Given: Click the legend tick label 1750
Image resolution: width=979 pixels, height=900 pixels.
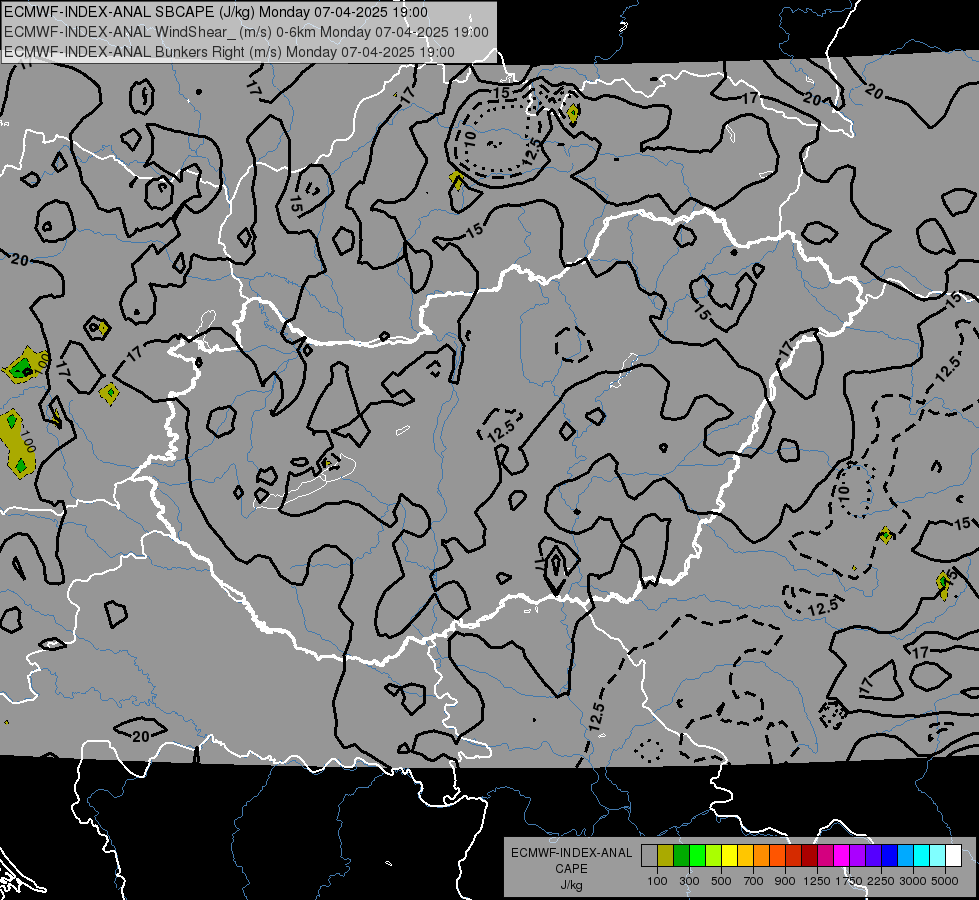Looking at the screenshot, I should point(849,881).
